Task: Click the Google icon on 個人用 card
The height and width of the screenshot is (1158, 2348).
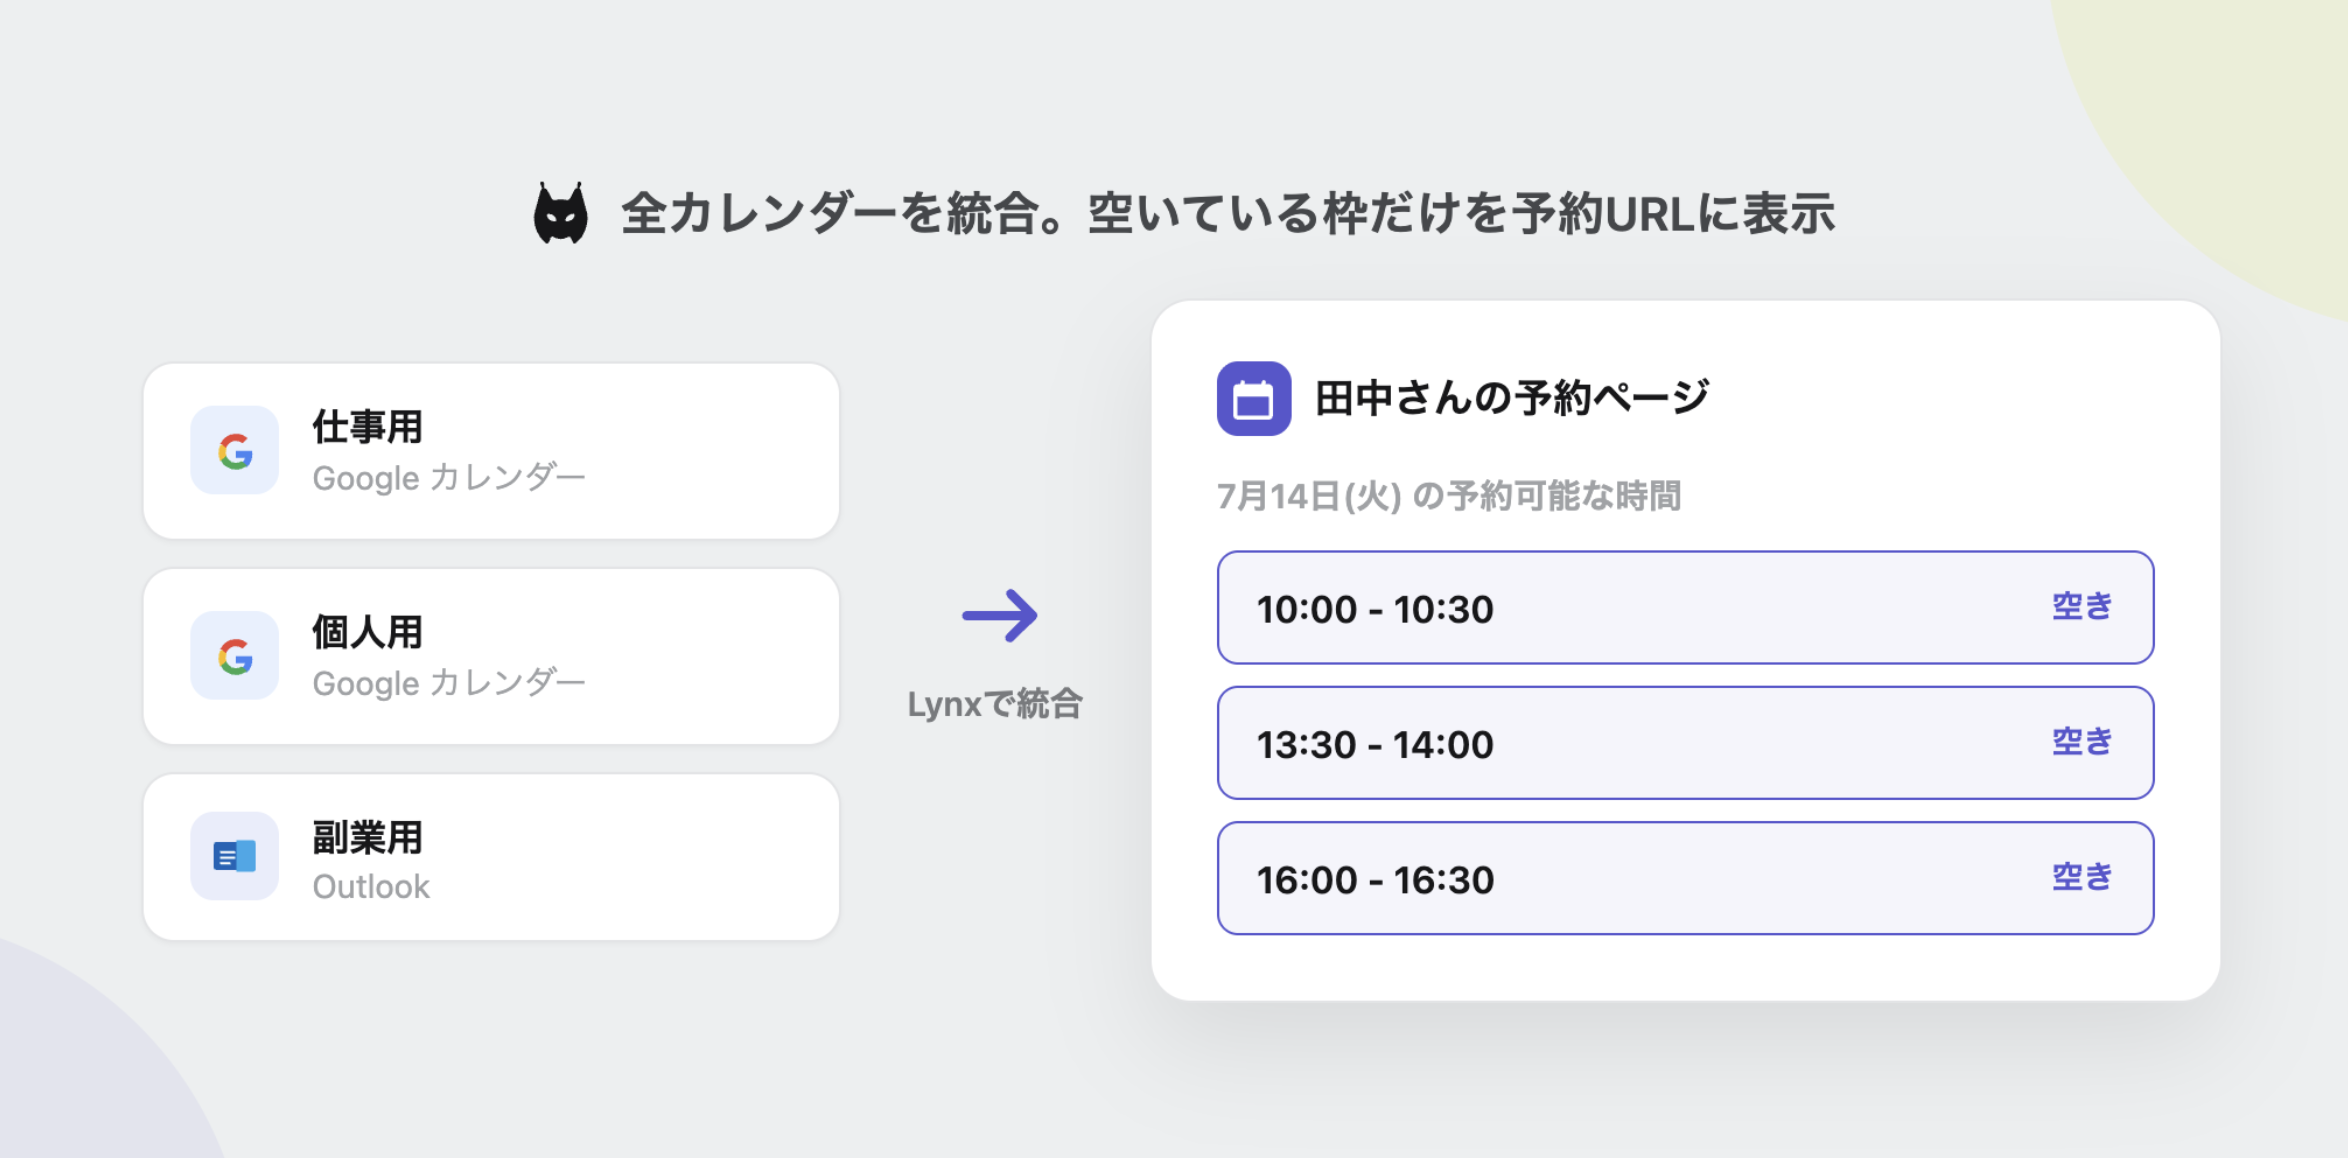Action: [235, 656]
